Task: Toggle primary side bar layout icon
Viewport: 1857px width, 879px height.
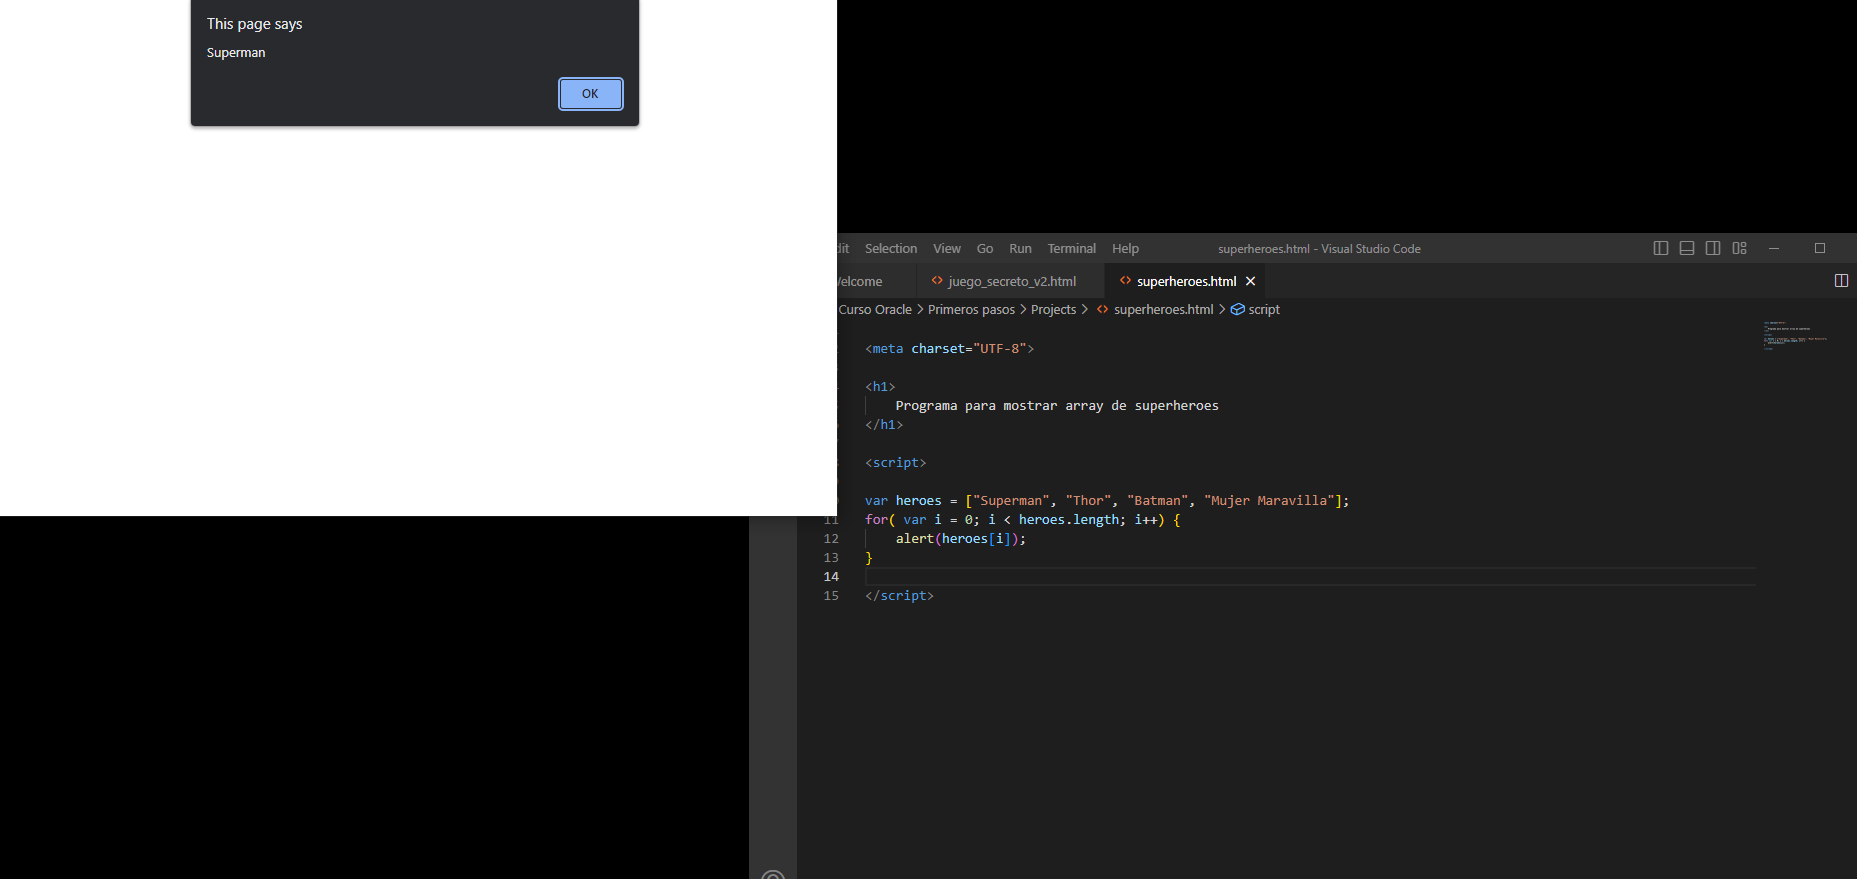Action: [x=1661, y=248]
